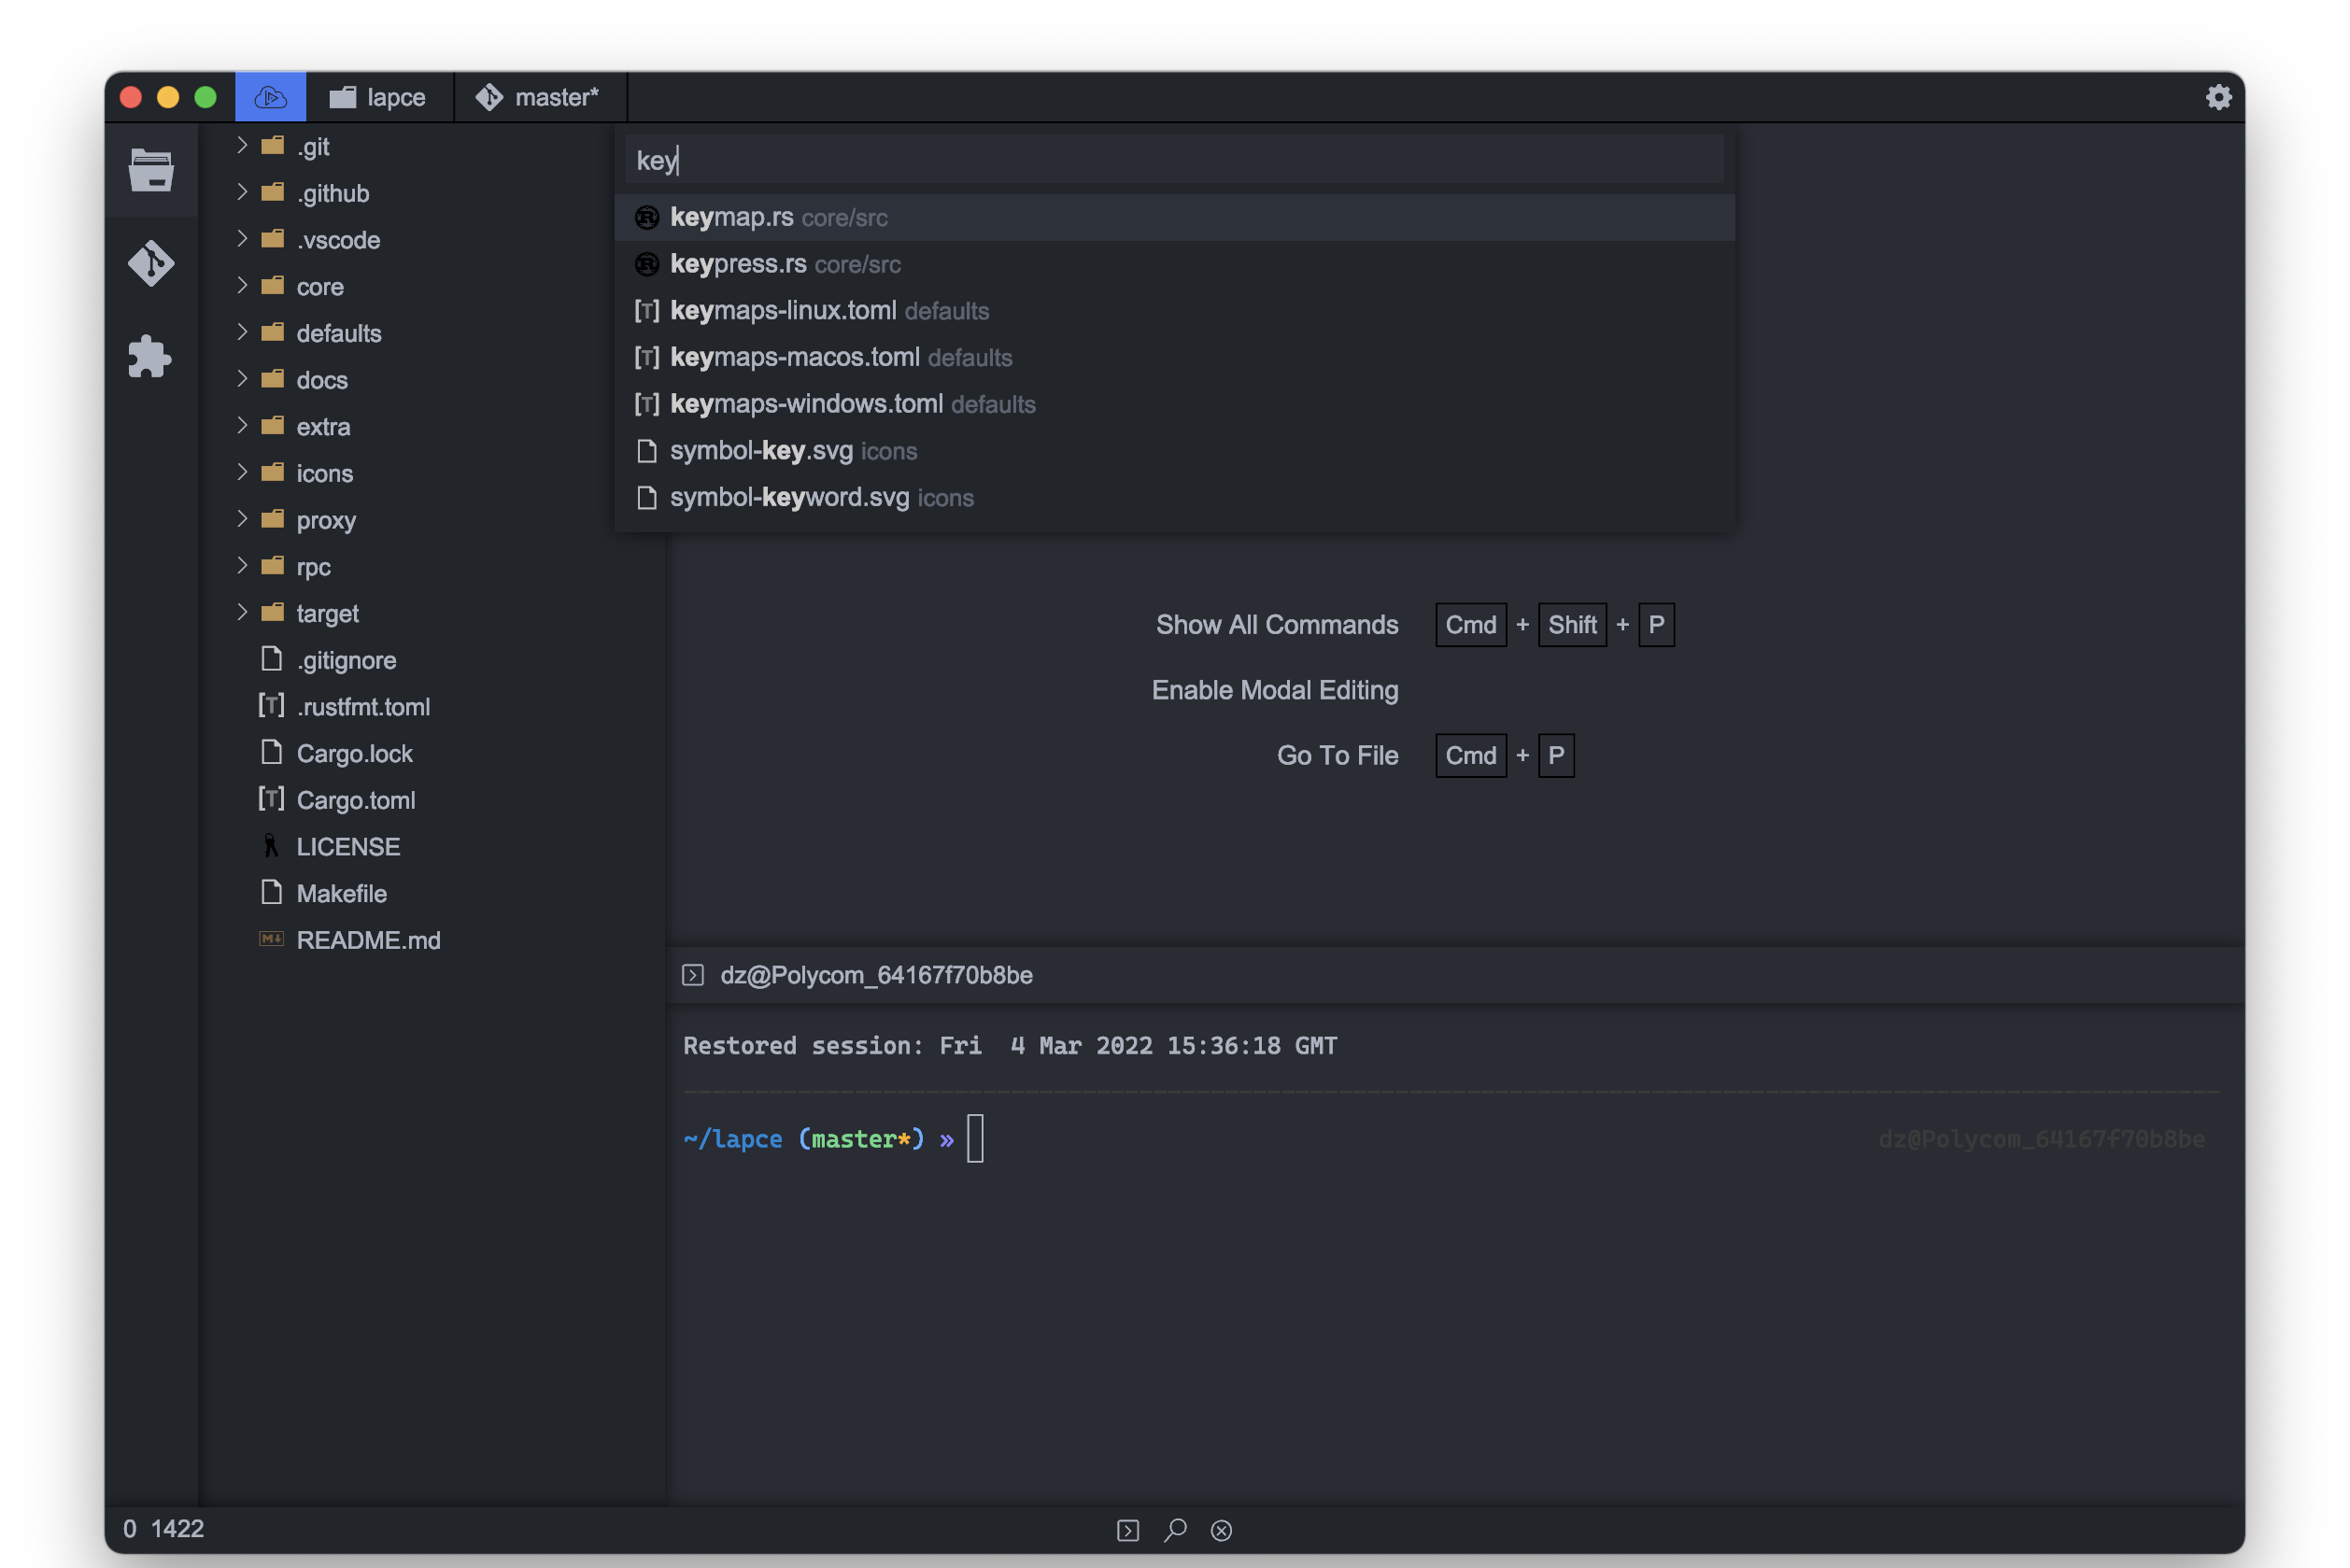The width and height of the screenshot is (2350, 1568).
Task: Click TOML icon beside keymaps-windows.toml
Action: tap(647, 404)
